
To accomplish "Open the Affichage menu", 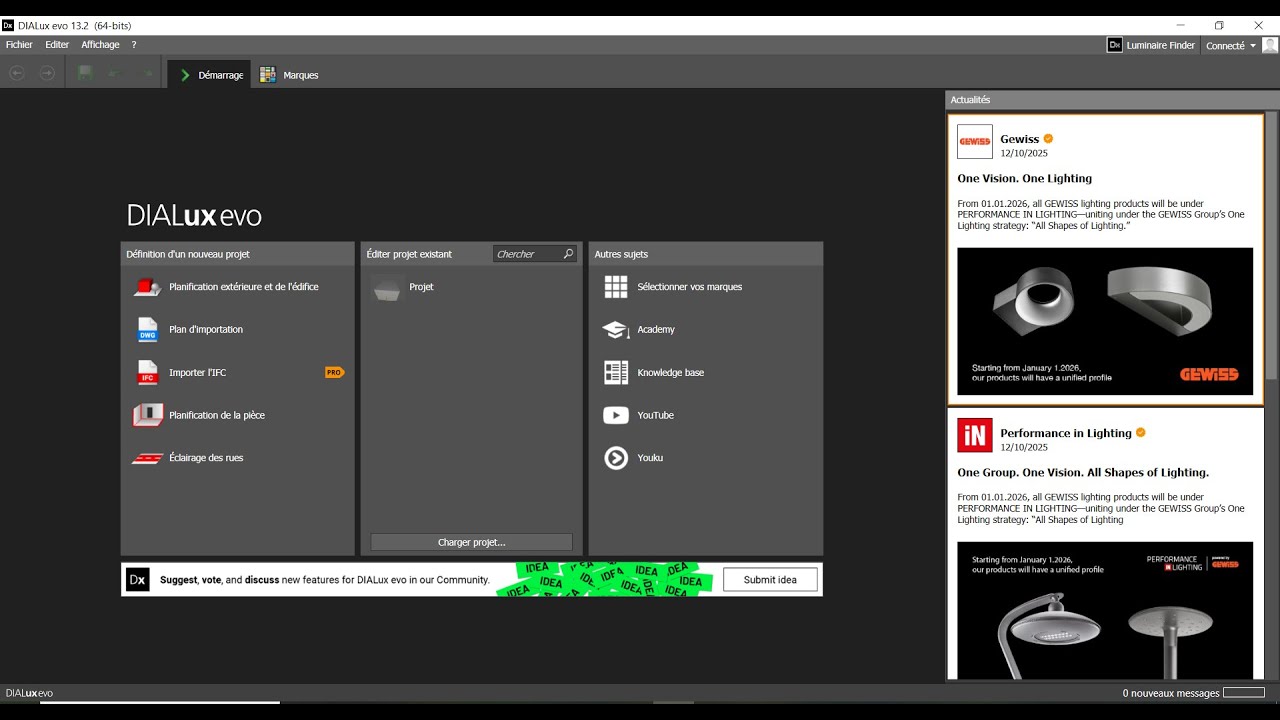I will [100, 45].
